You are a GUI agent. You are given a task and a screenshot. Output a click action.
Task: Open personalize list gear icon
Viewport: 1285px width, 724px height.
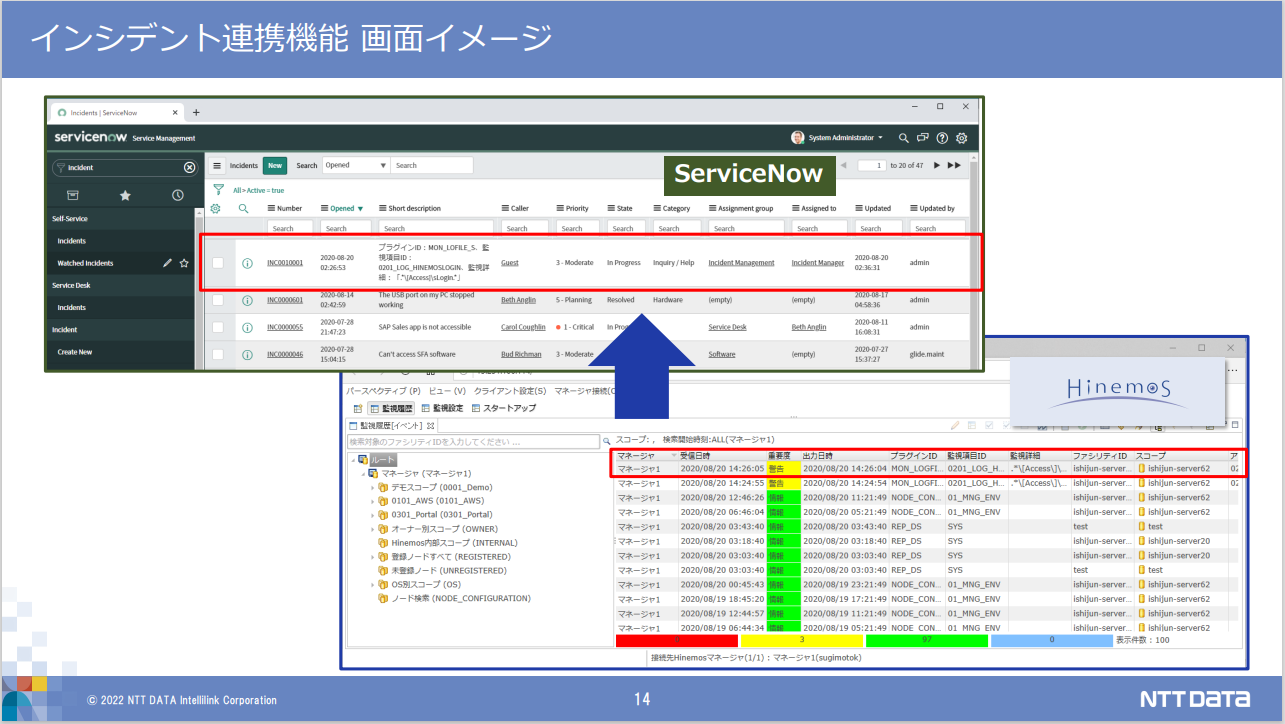point(215,209)
